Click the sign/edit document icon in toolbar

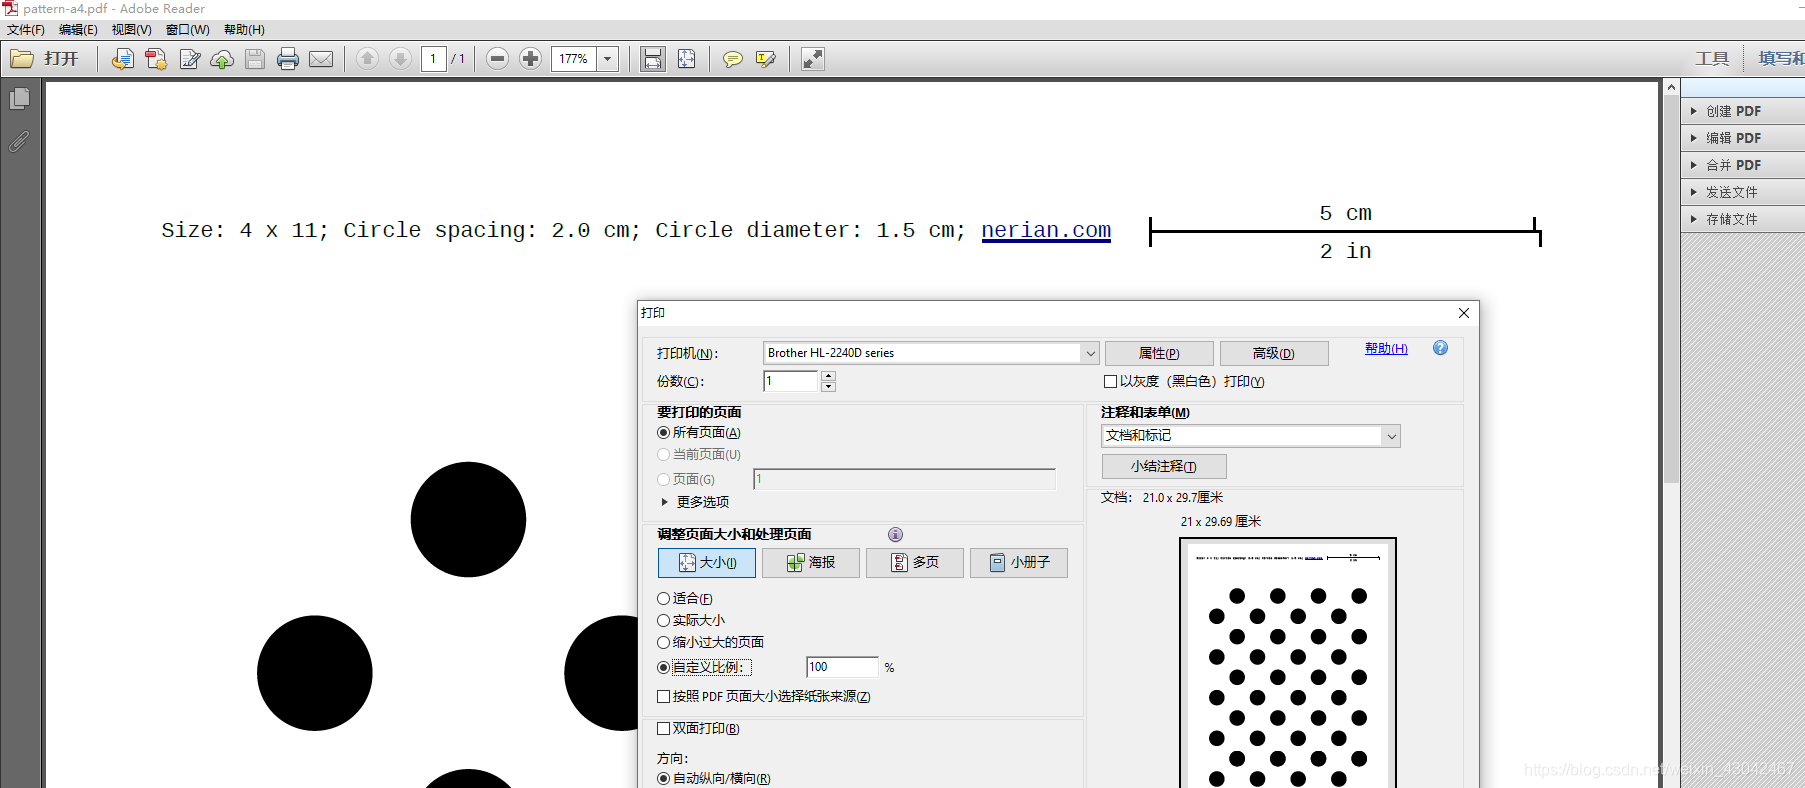click(190, 59)
